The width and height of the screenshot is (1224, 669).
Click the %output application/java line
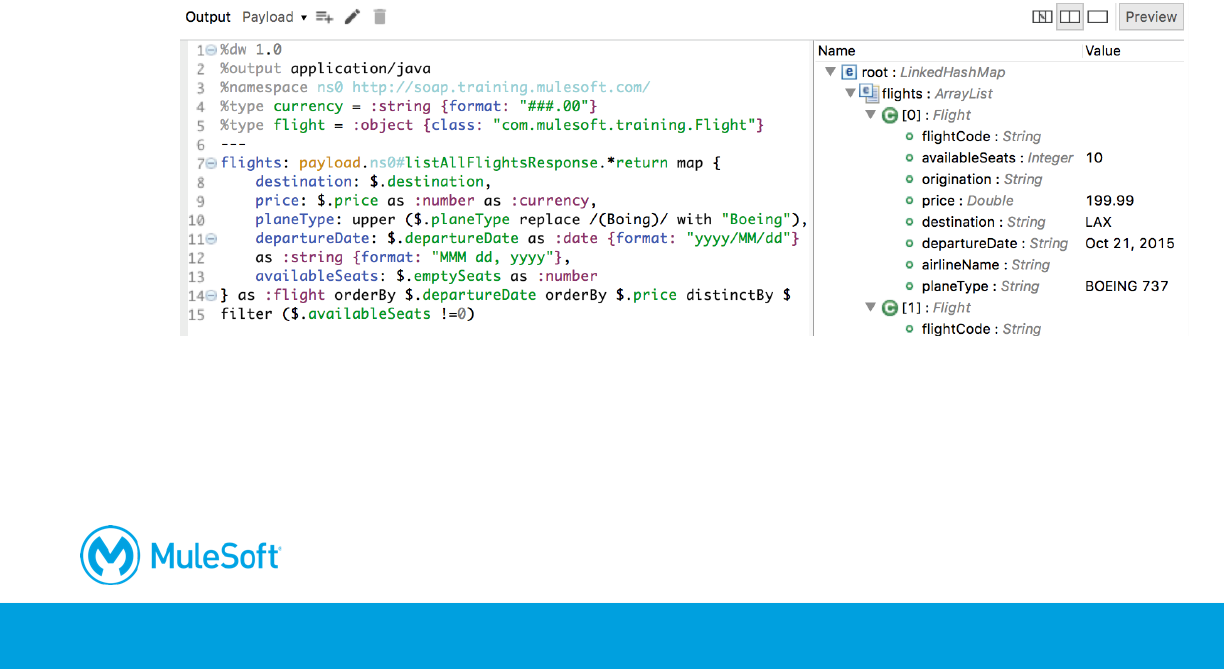click(x=326, y=69)
